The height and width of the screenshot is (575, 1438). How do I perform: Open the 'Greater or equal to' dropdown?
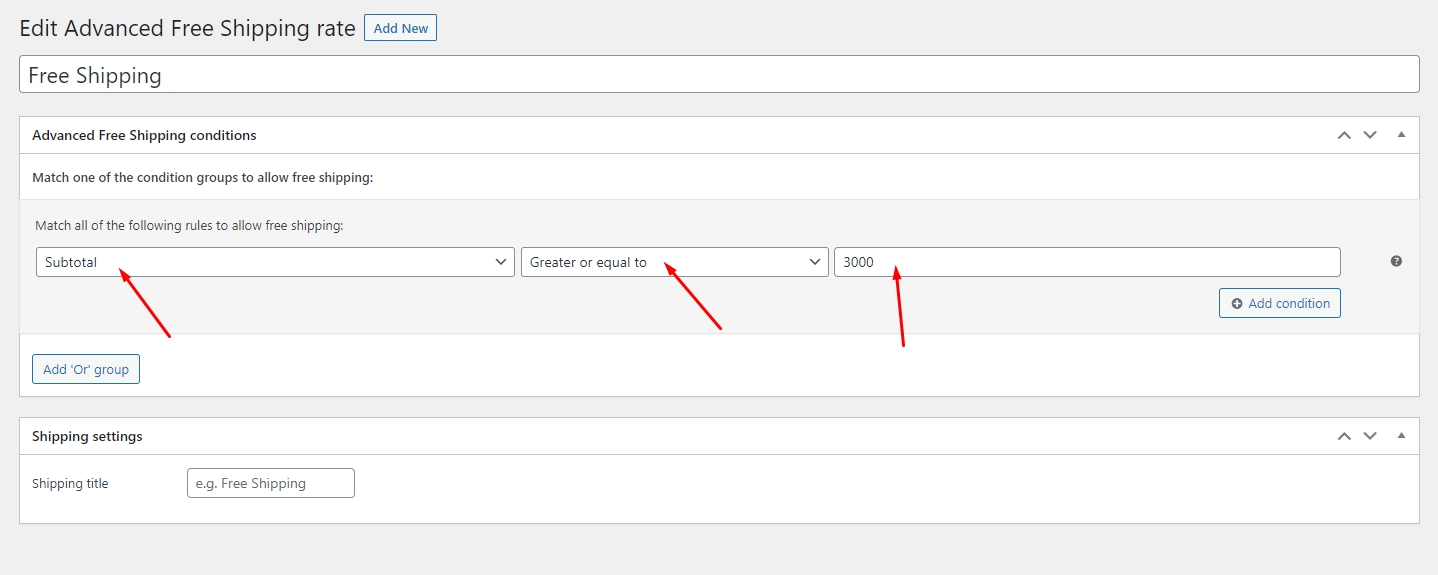674,262
